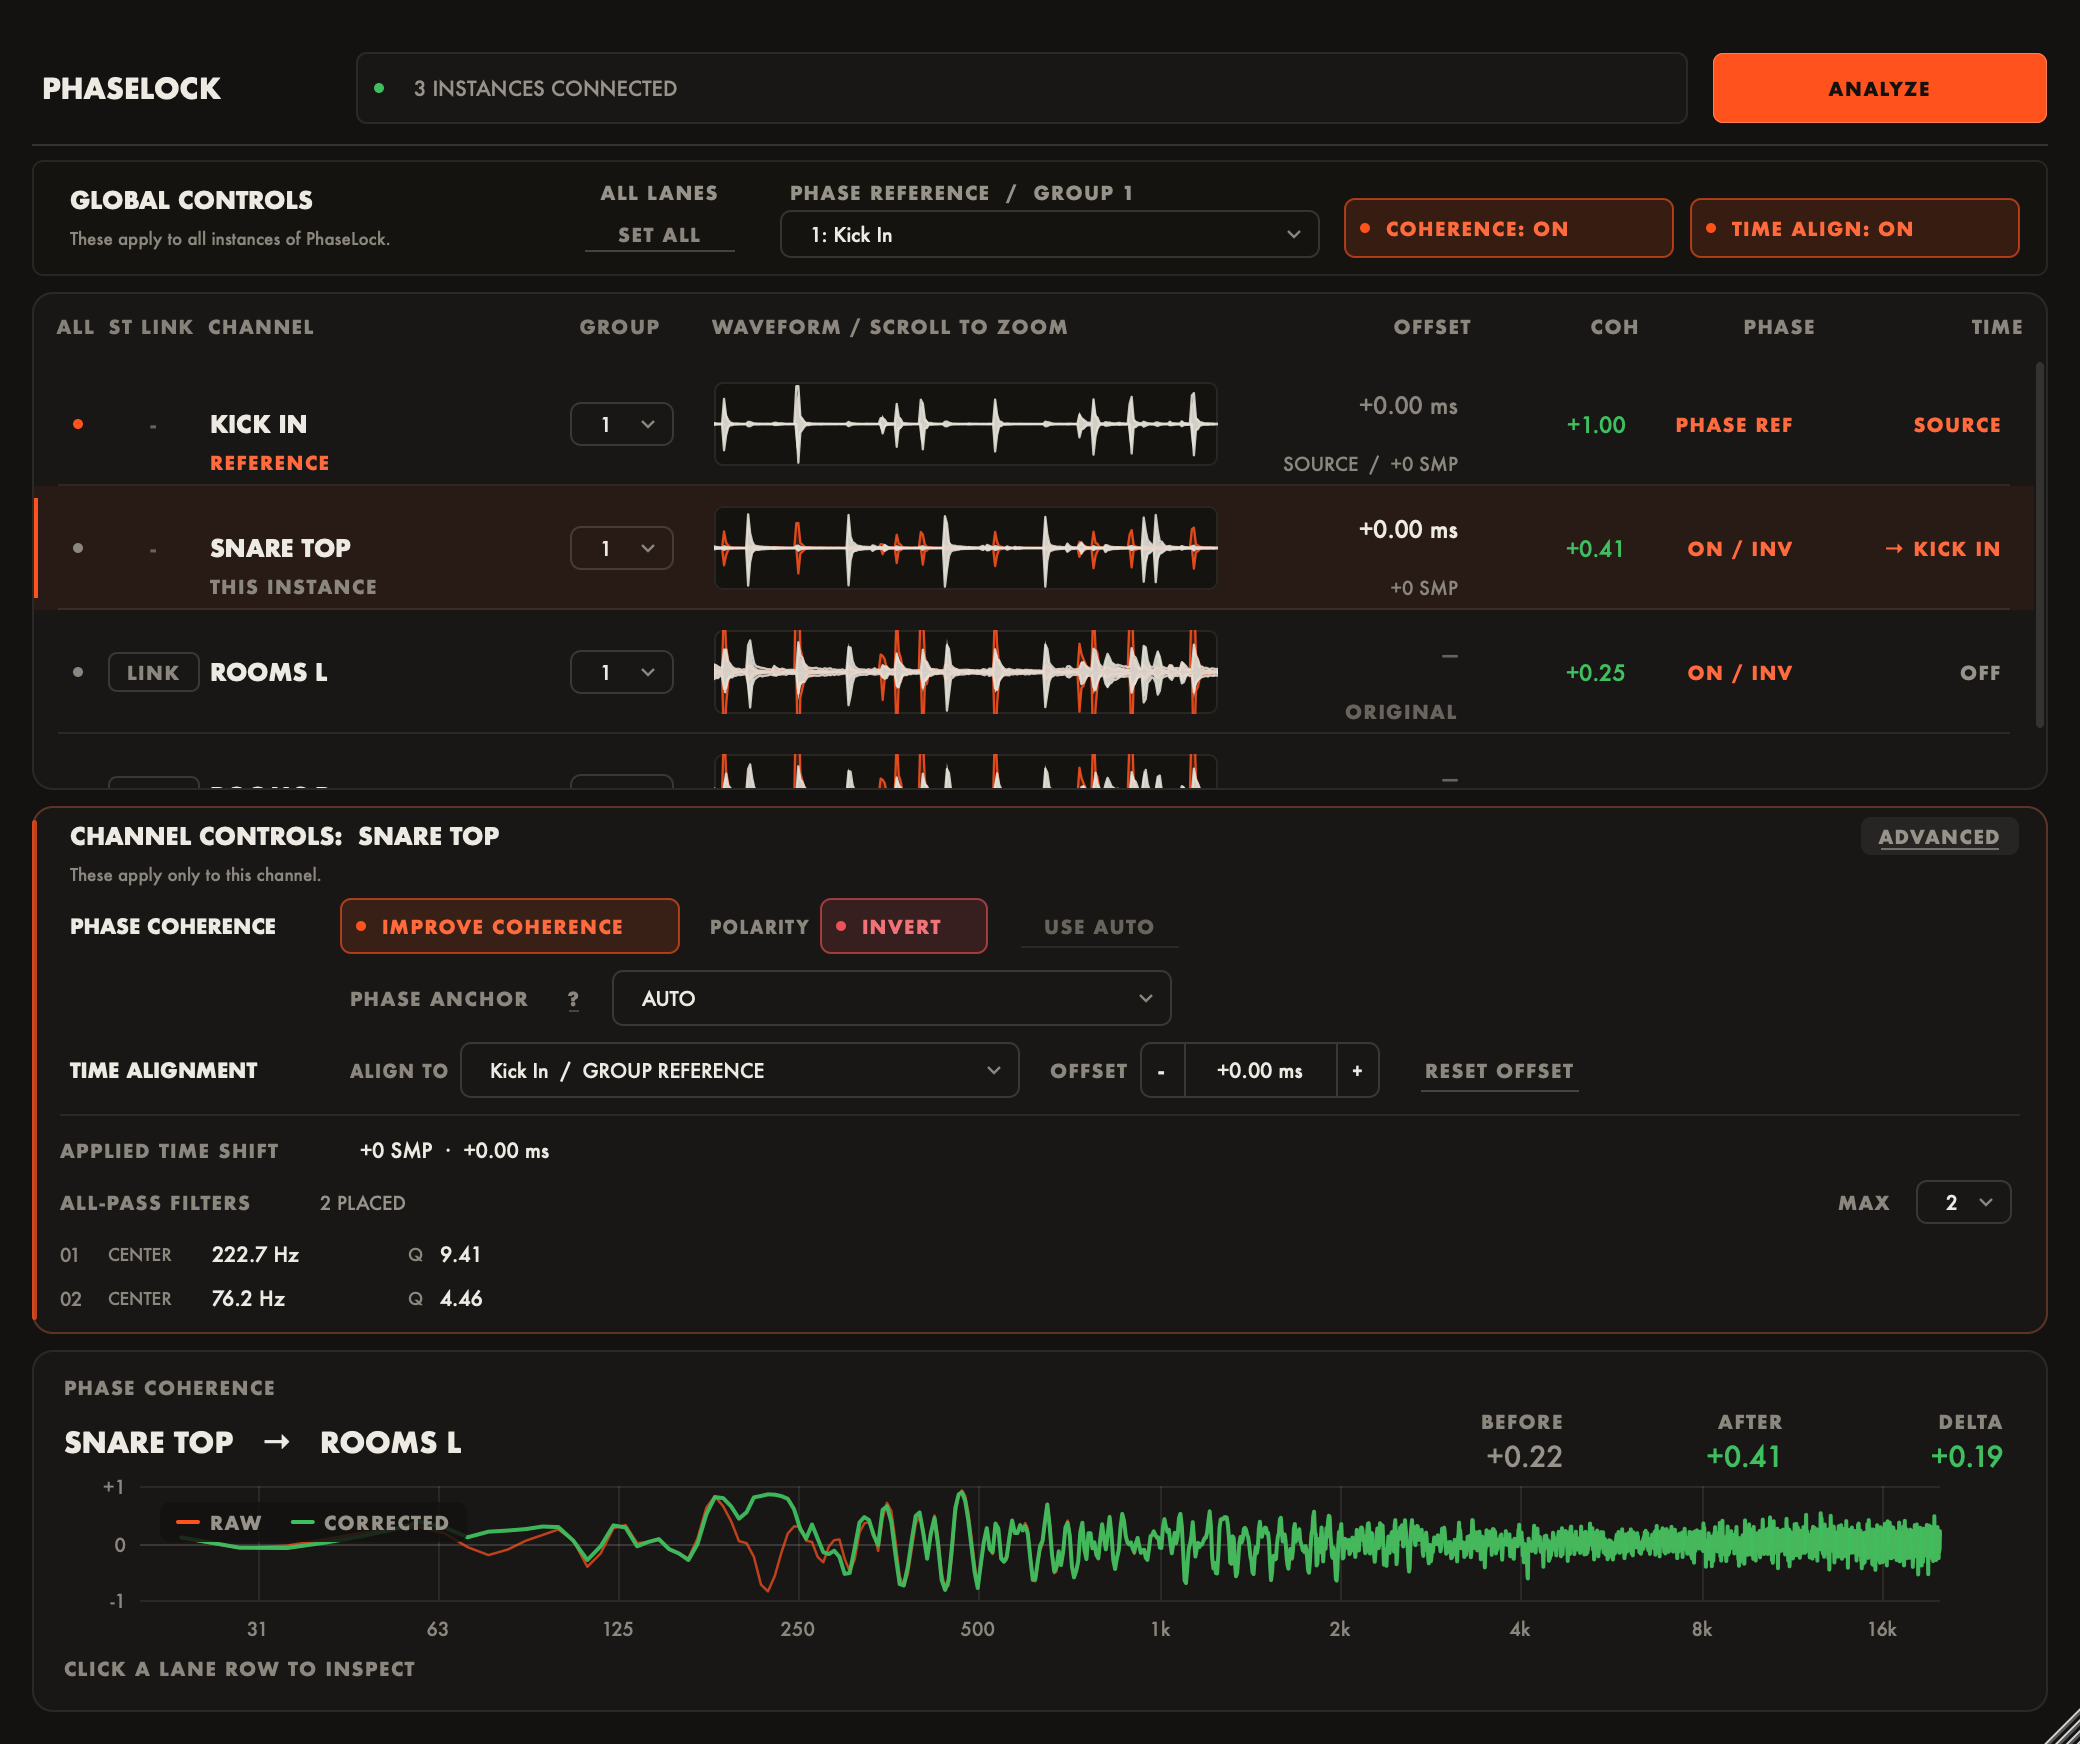Click filter 01 Q value 9.41
The width and height of the screenshot is (2080, 1744).
[460, 1254]
